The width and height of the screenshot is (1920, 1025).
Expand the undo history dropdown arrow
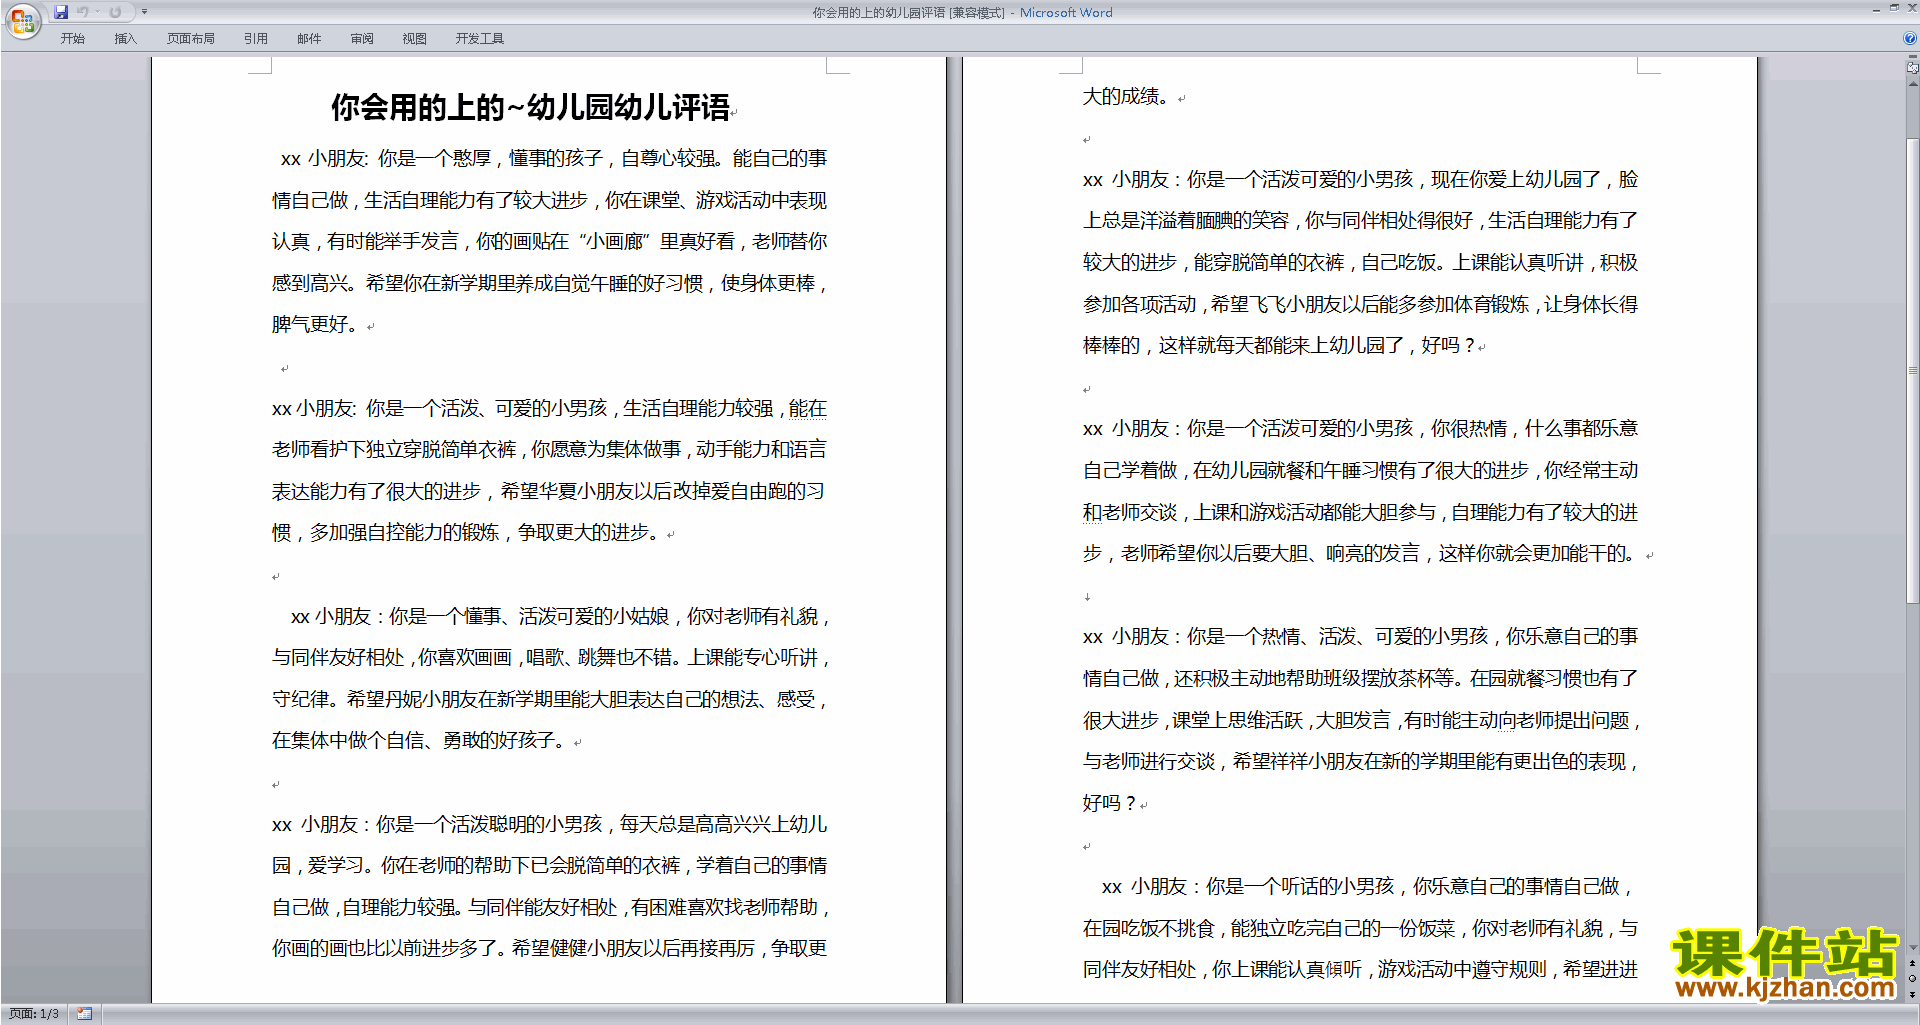pos(97,12)
